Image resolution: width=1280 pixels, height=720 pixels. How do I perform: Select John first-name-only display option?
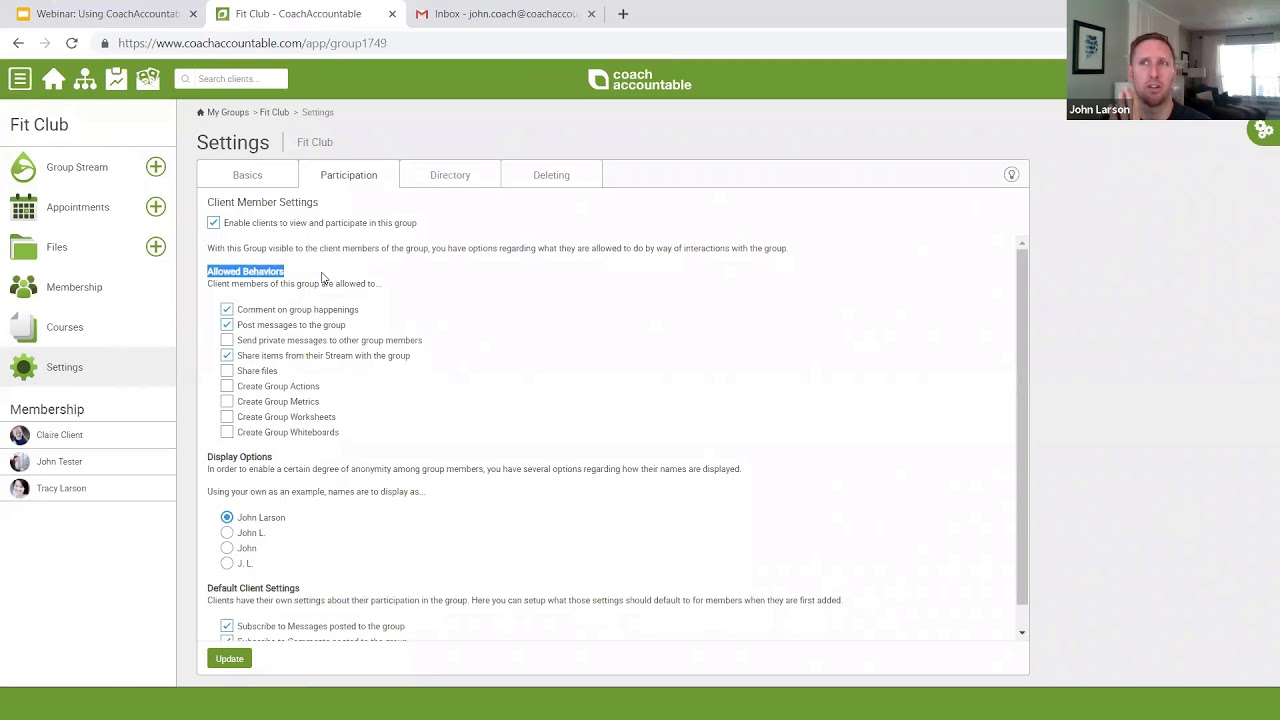point(227,548)
